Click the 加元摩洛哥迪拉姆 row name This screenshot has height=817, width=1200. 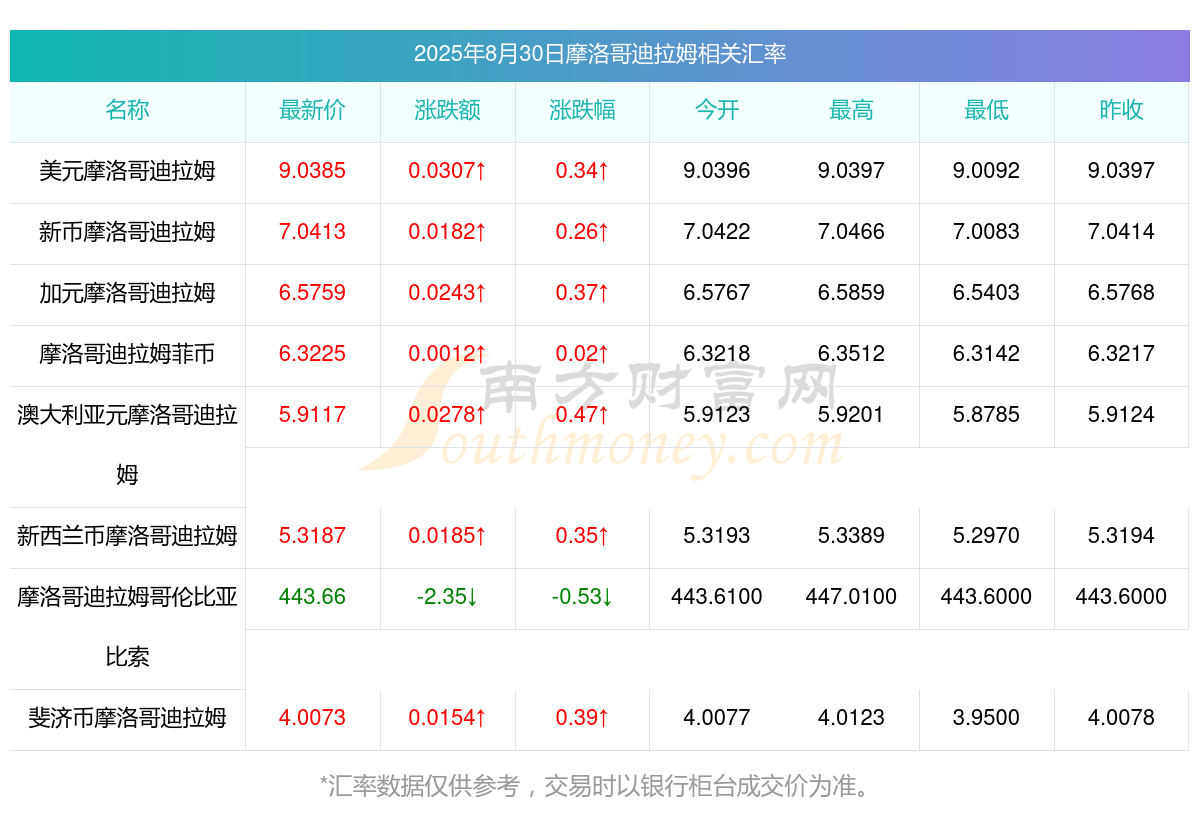[x=127, y=293]
